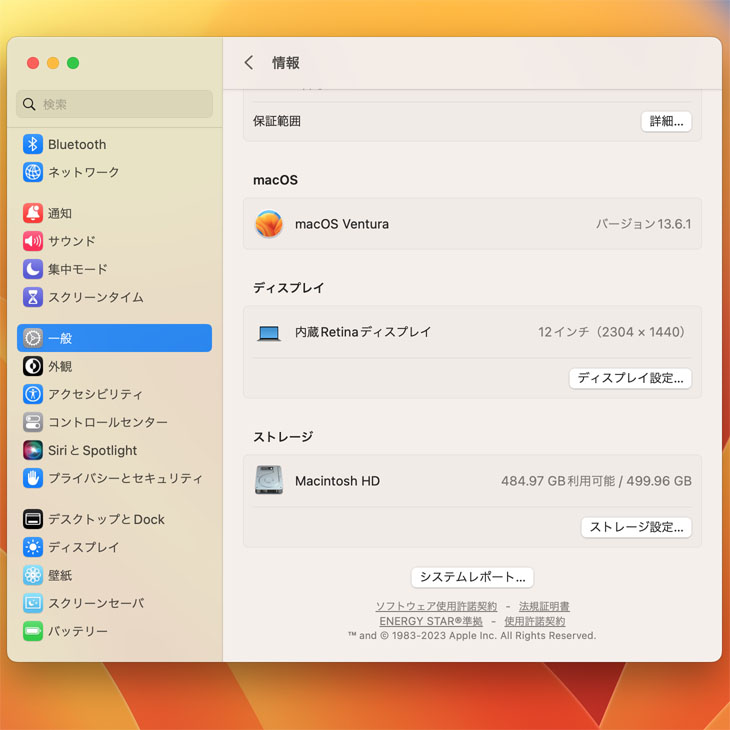Image resolution: width=730 pixels, height=730 pixels.
Task: Click the 外観 appearance icon
Action: pos(33,366)
